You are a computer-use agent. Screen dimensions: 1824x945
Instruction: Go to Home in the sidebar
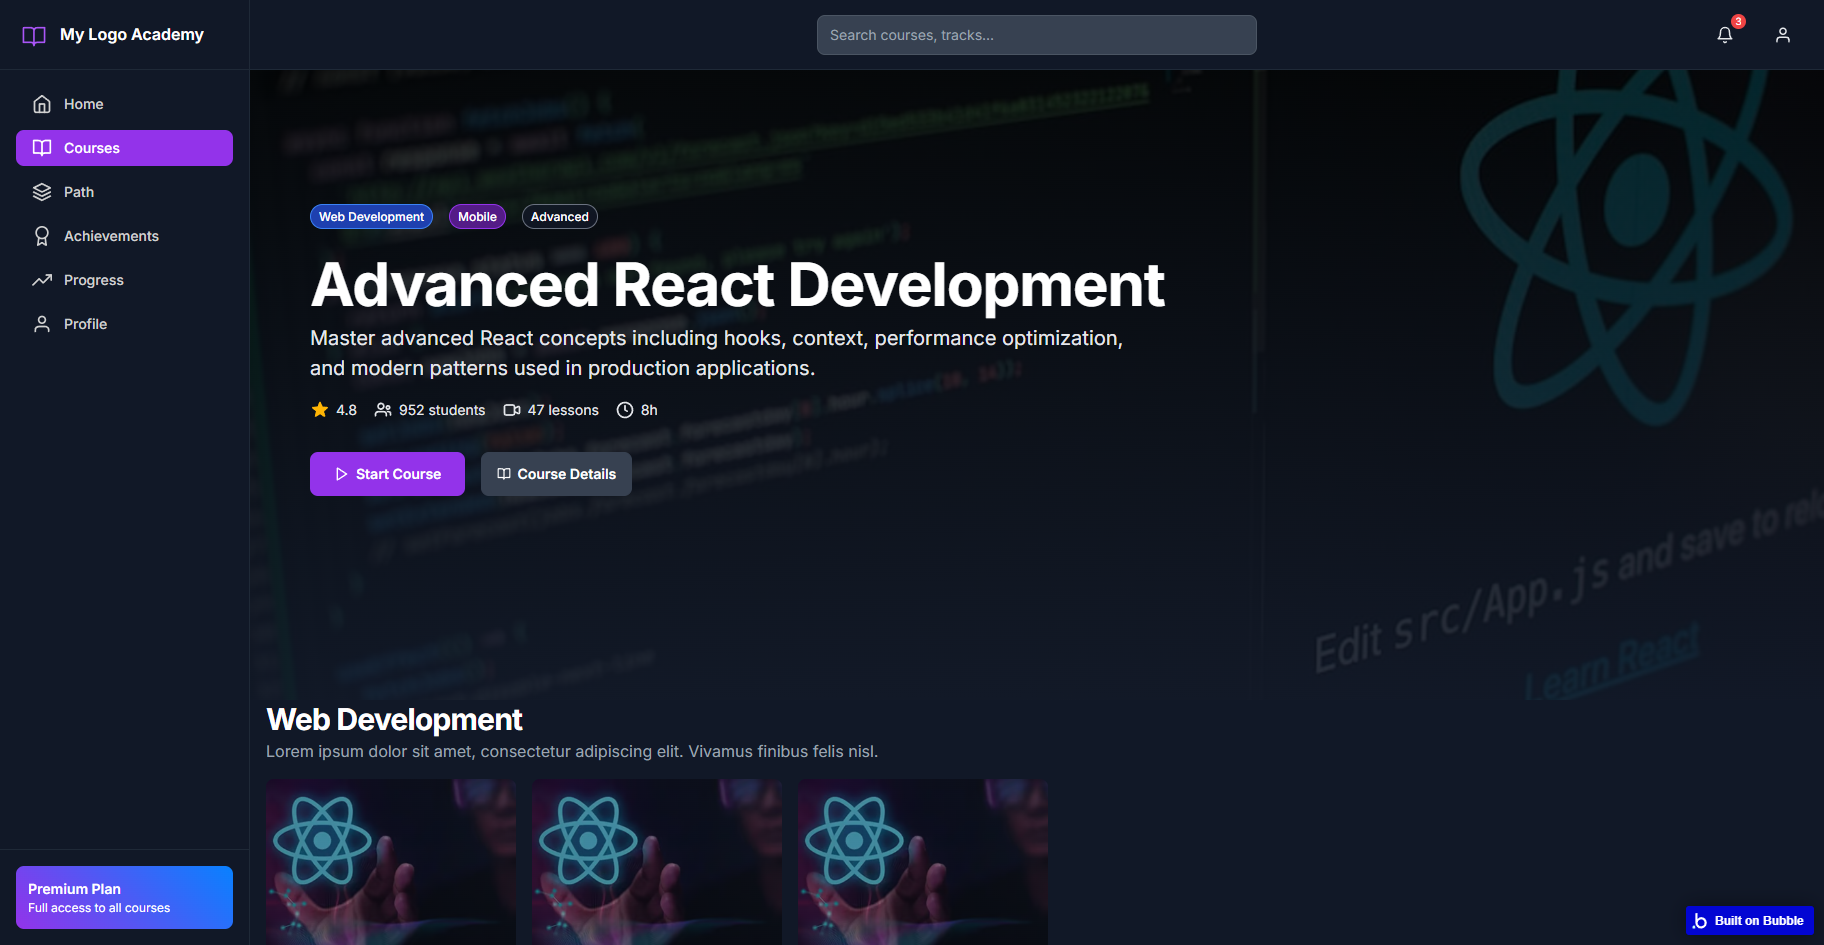click(x=124, y=104)
